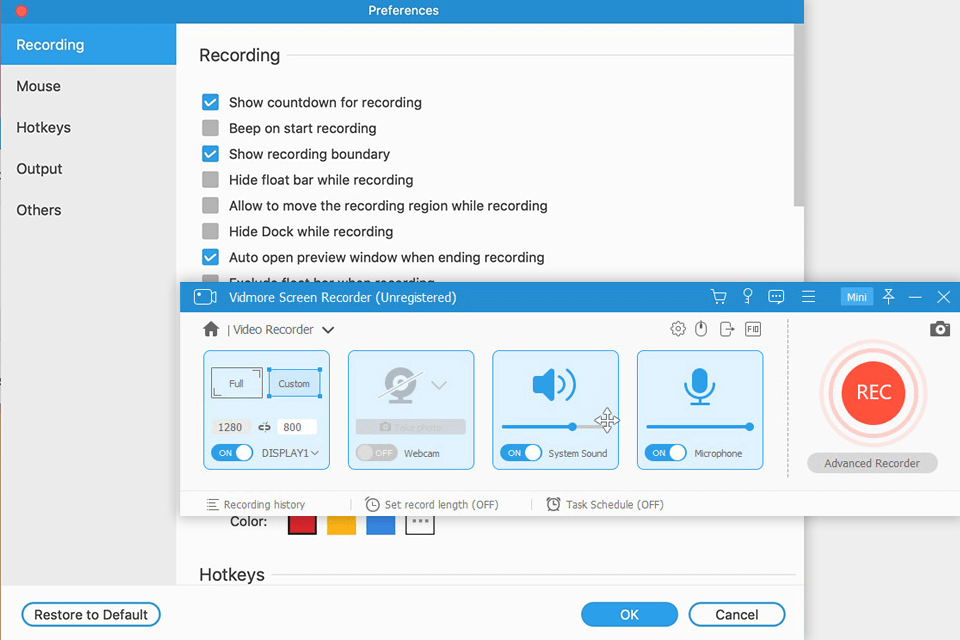Check Allow to move the recording region
The height and width of the screenshot is (640, 960).
coord(211,205)
